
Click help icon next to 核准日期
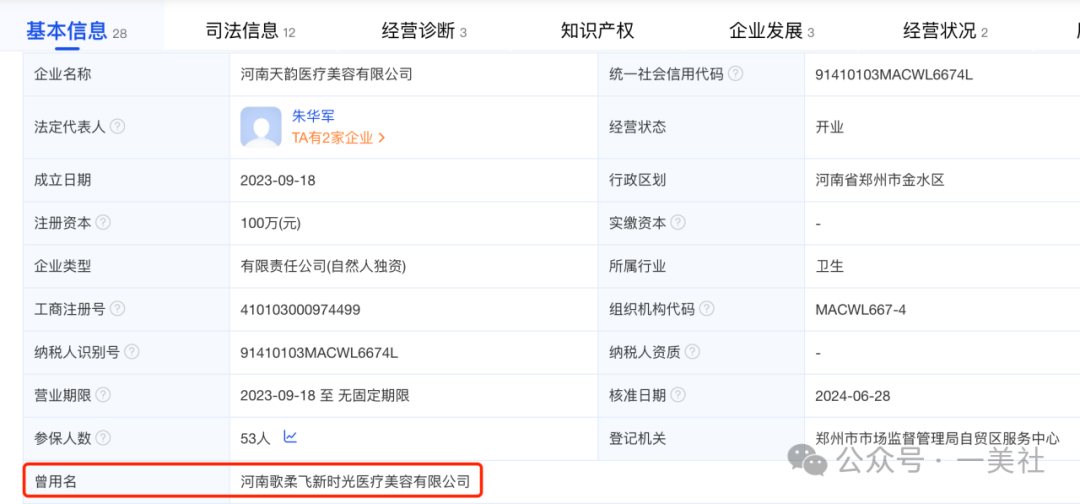(x=678, y=395)
